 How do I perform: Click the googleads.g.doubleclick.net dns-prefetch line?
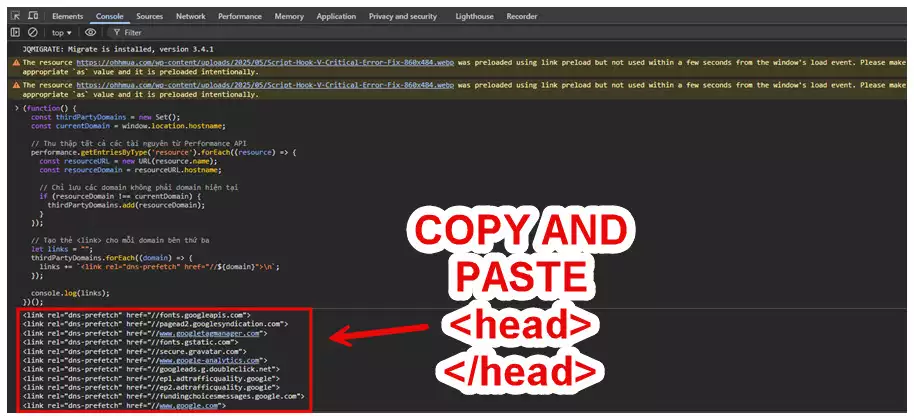151,369
